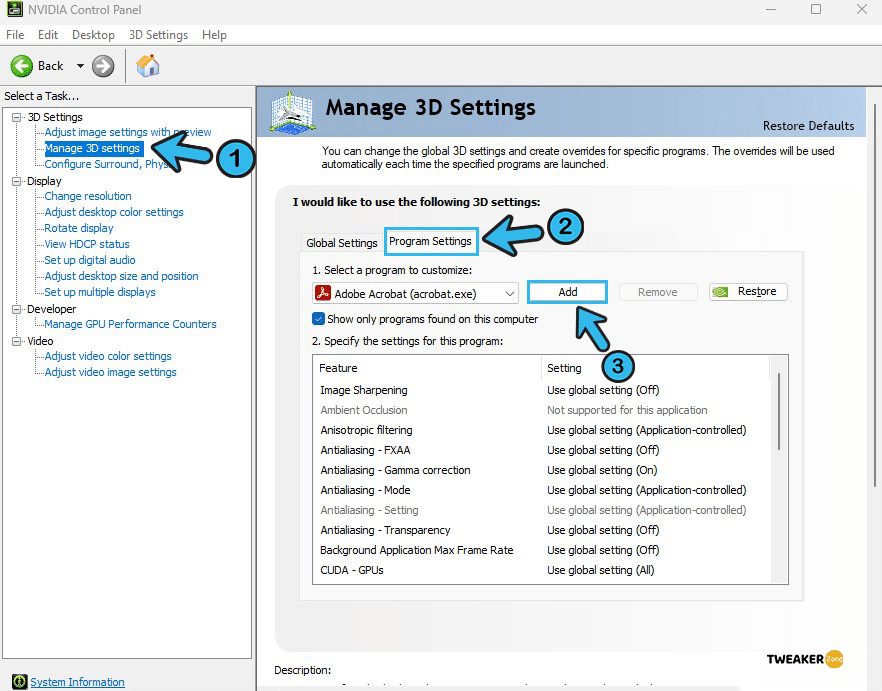882x691 pixels.
Task: Click the System Information icon
Action: [x=19, y=681]
